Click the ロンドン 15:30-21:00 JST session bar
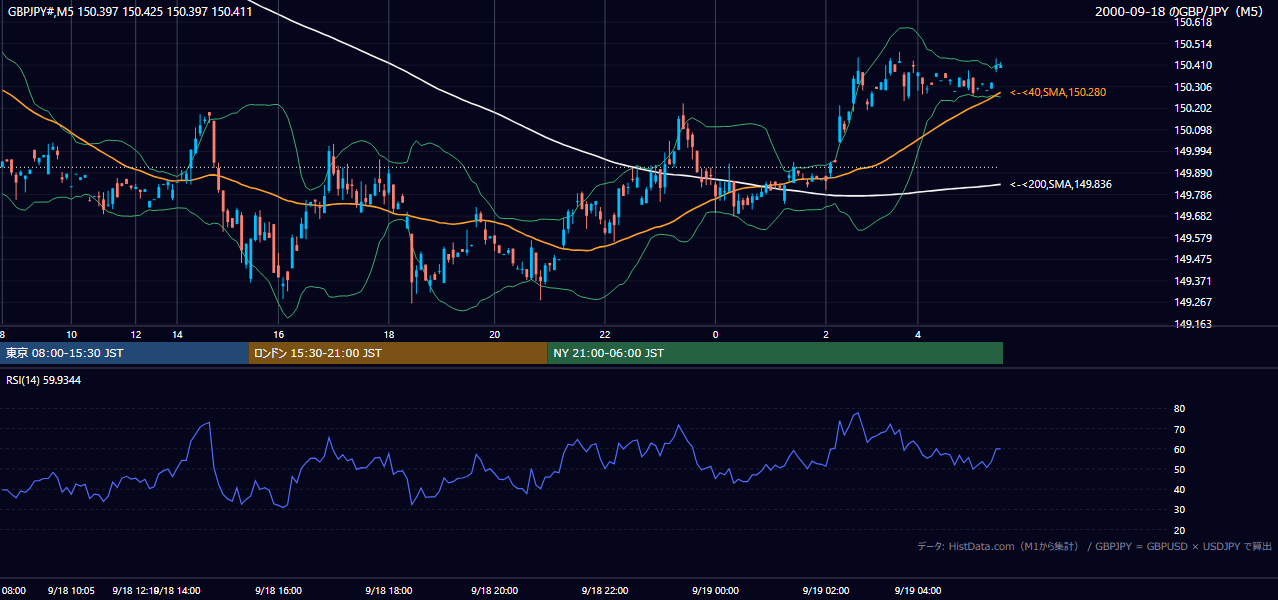1278x600 pixels. [398, 353]
